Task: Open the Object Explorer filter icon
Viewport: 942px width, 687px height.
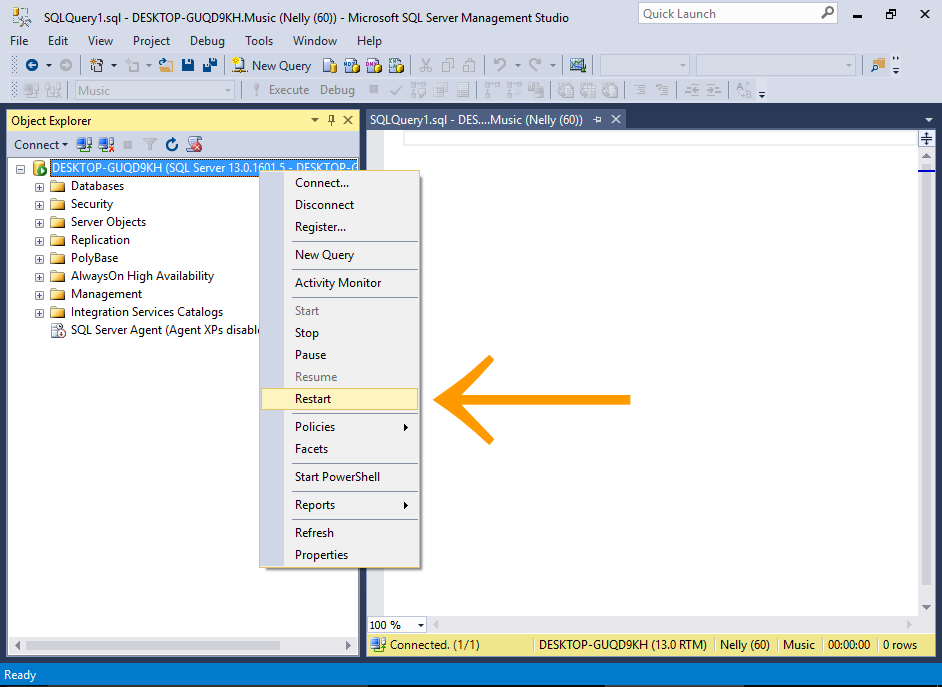Action: [150, 144]
